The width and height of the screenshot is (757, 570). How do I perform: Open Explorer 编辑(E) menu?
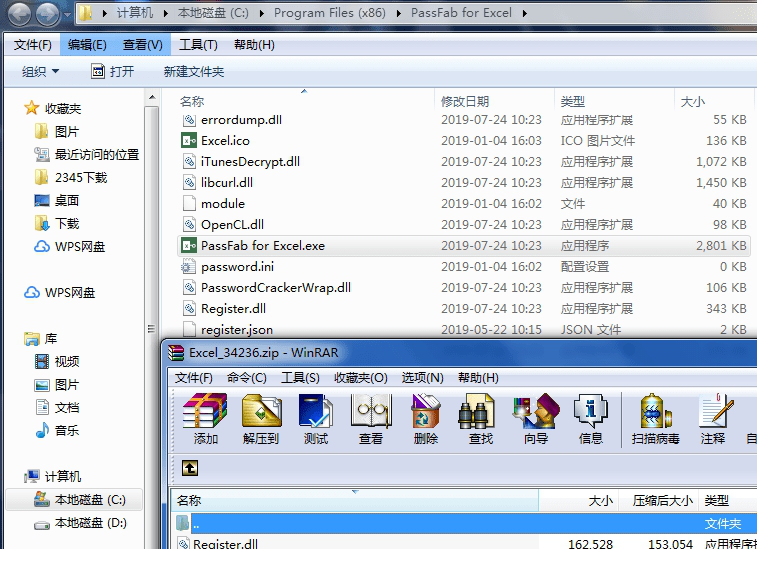point(87,45)
